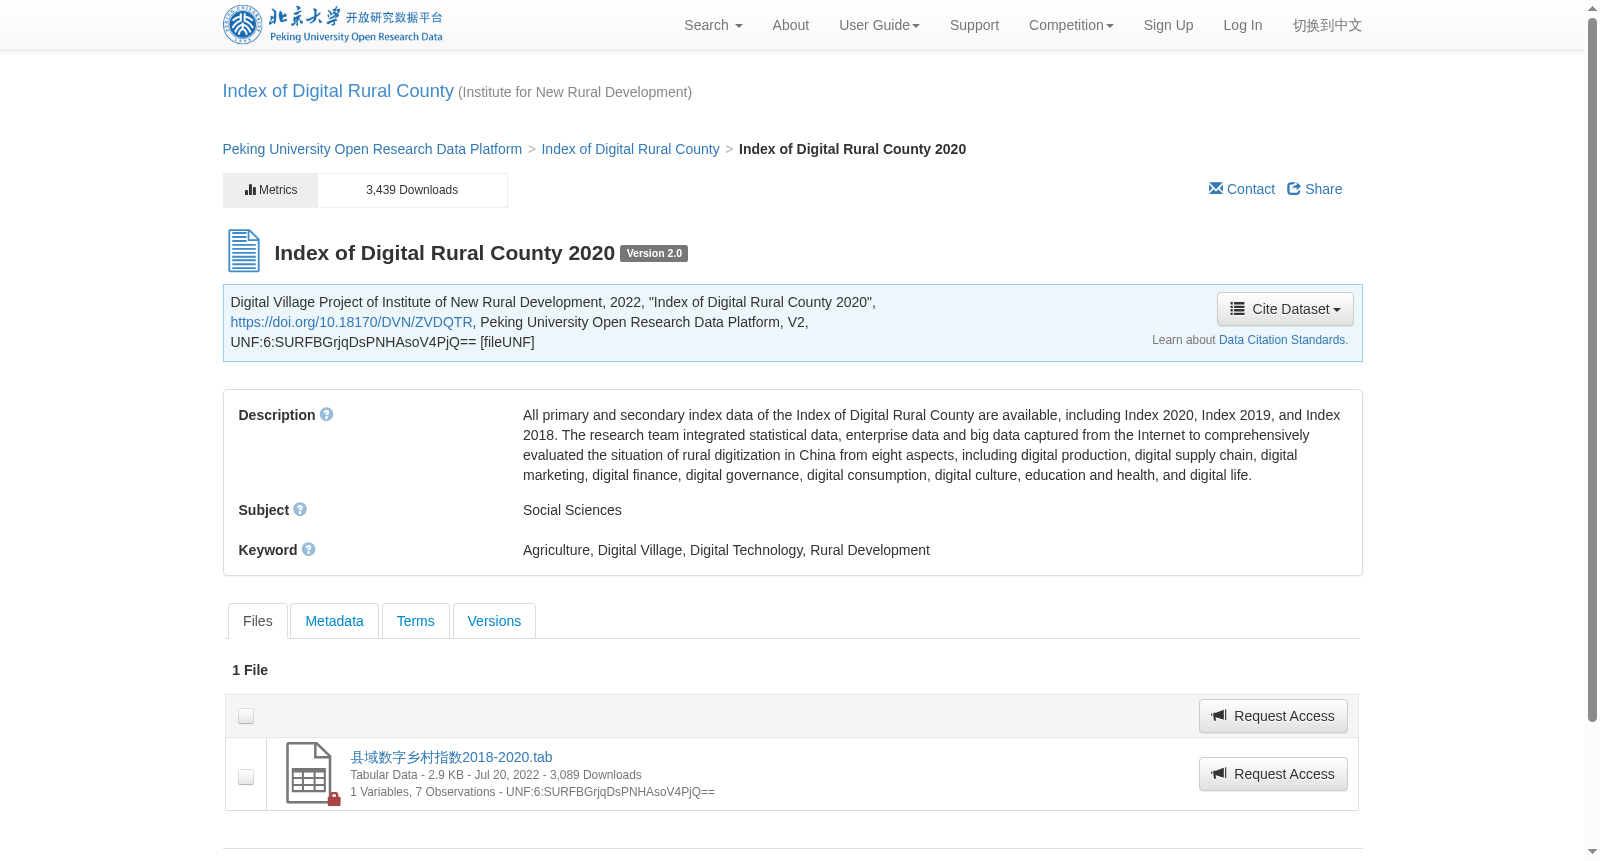Click the 1 File count label
The height and width of the screenshot is (861, 1600).
click(x=250, y=670)
